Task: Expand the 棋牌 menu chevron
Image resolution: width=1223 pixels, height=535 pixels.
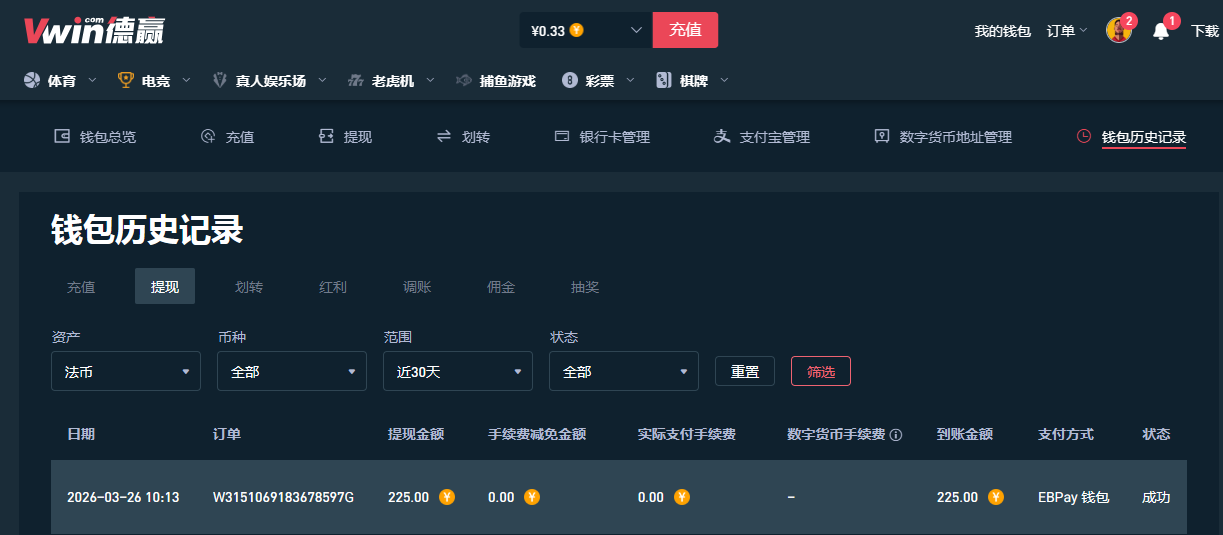Action: tap(724, 80)
